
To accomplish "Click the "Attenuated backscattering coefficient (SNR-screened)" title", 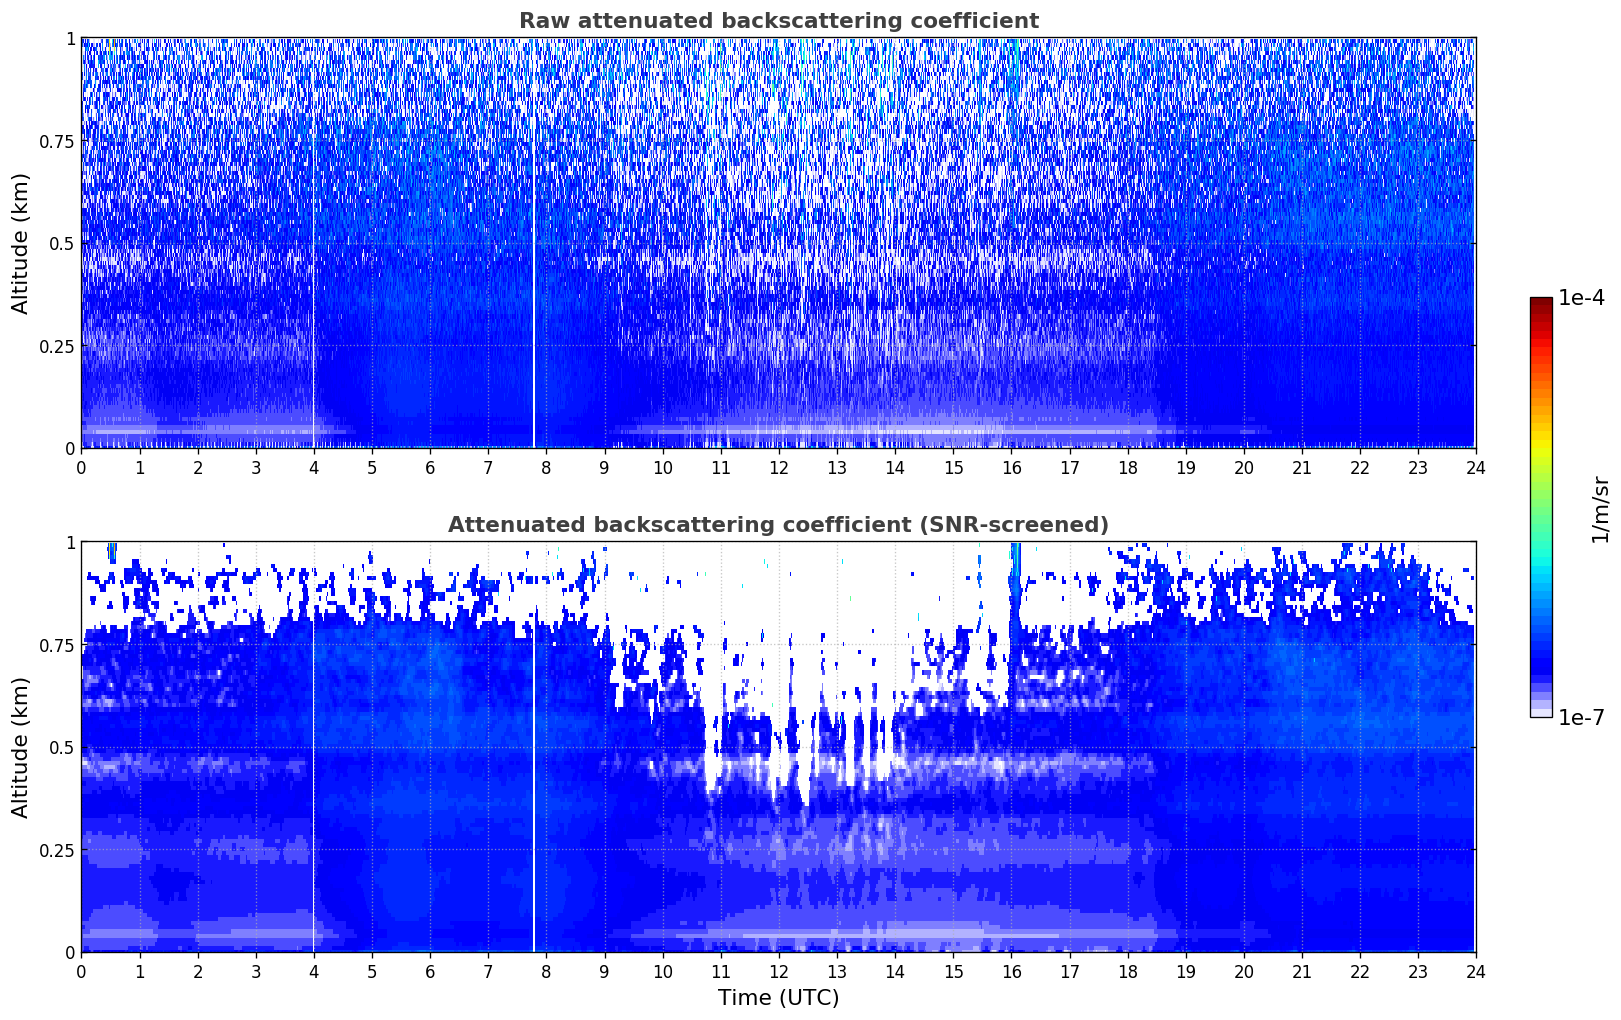I will click(778, 525).
